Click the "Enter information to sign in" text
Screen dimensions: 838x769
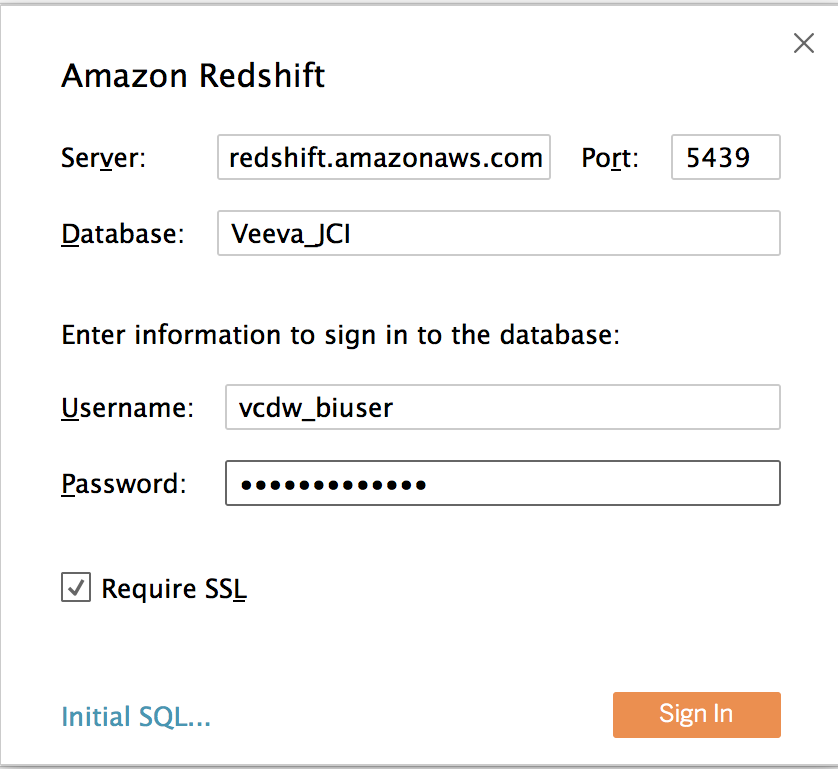(341, 334)
